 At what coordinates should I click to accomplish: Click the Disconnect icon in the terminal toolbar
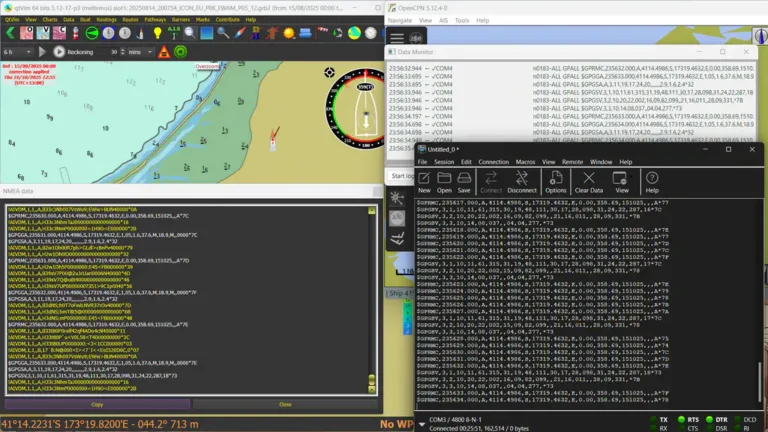pos(522,181)
